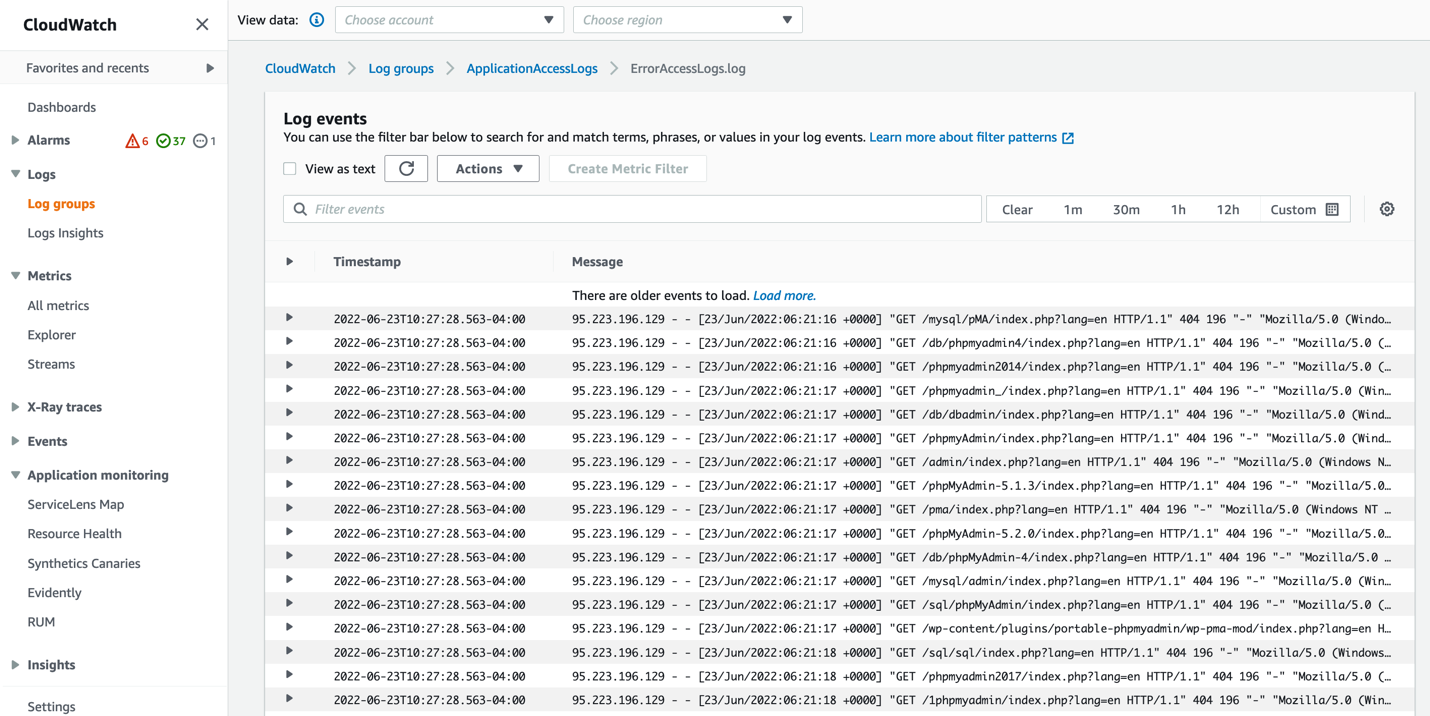Click the search magnifier in the filter bar
The width and height of the screenshot is (1430, 716).
(300, 209)
